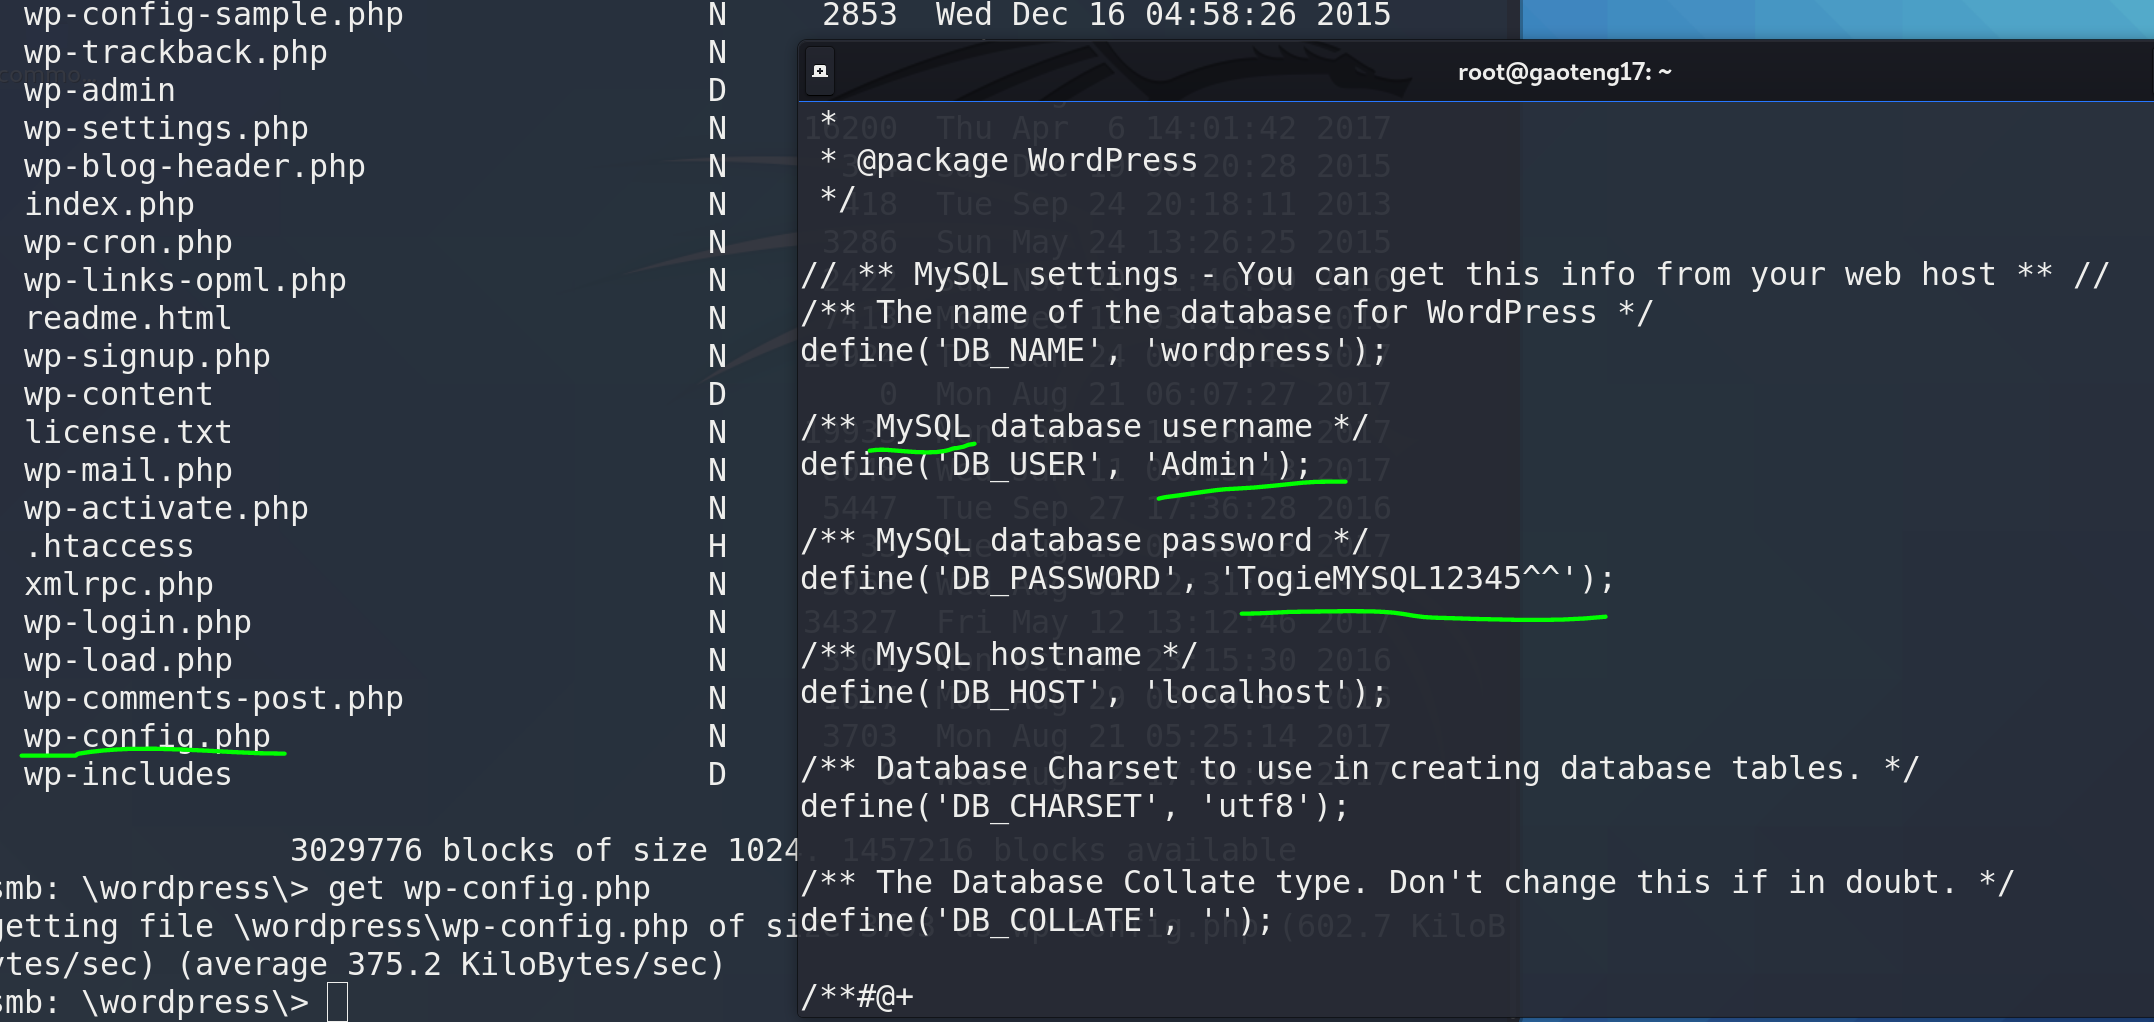
Task: Click the license.txt file entry
Action: click(x=128, y=432)
